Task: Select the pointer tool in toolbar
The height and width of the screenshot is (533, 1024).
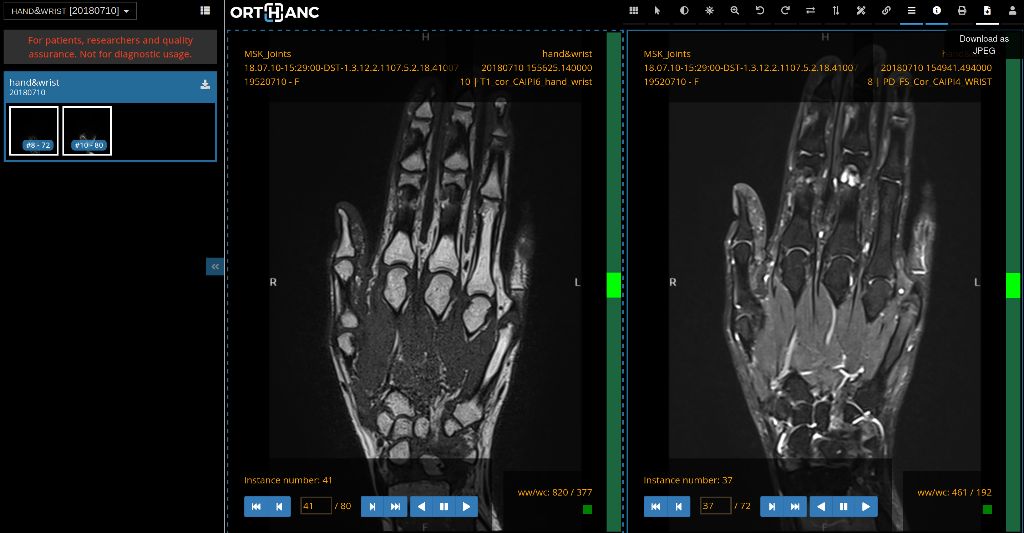Action: [658, 11]
